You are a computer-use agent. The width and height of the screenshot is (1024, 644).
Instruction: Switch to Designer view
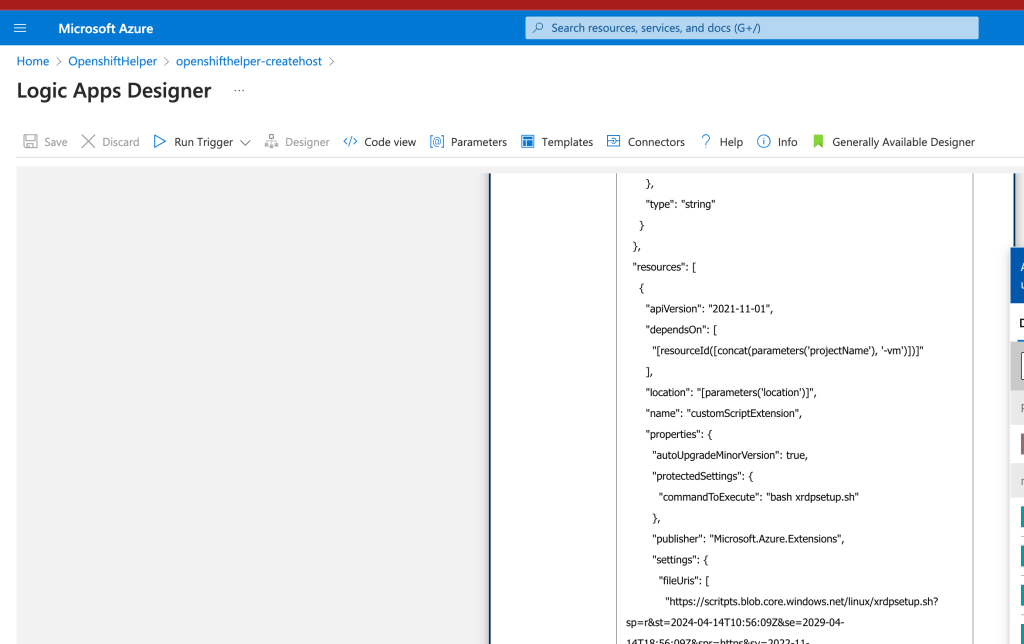307,142
